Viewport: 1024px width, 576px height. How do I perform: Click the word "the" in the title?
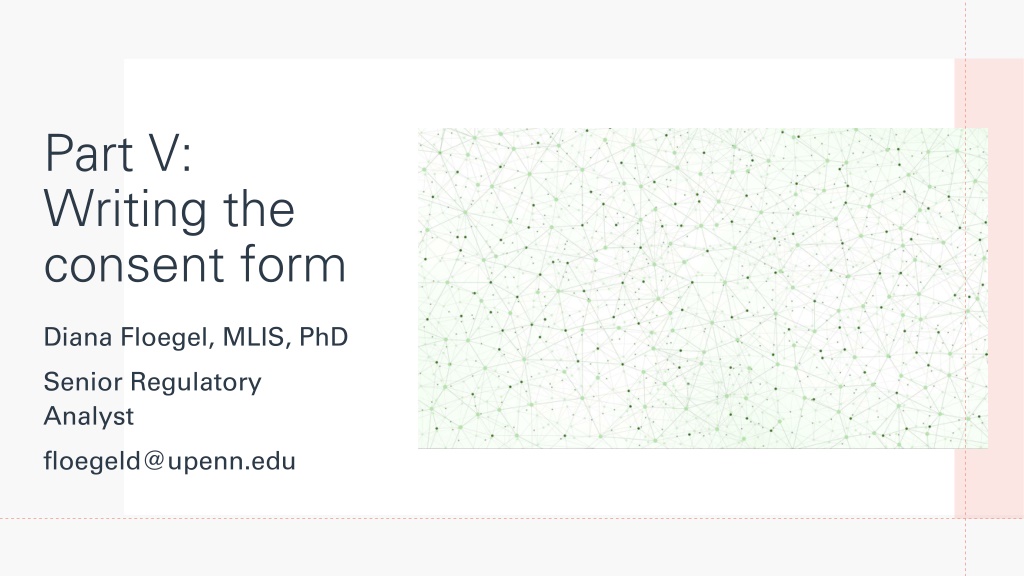pos(259,209)
